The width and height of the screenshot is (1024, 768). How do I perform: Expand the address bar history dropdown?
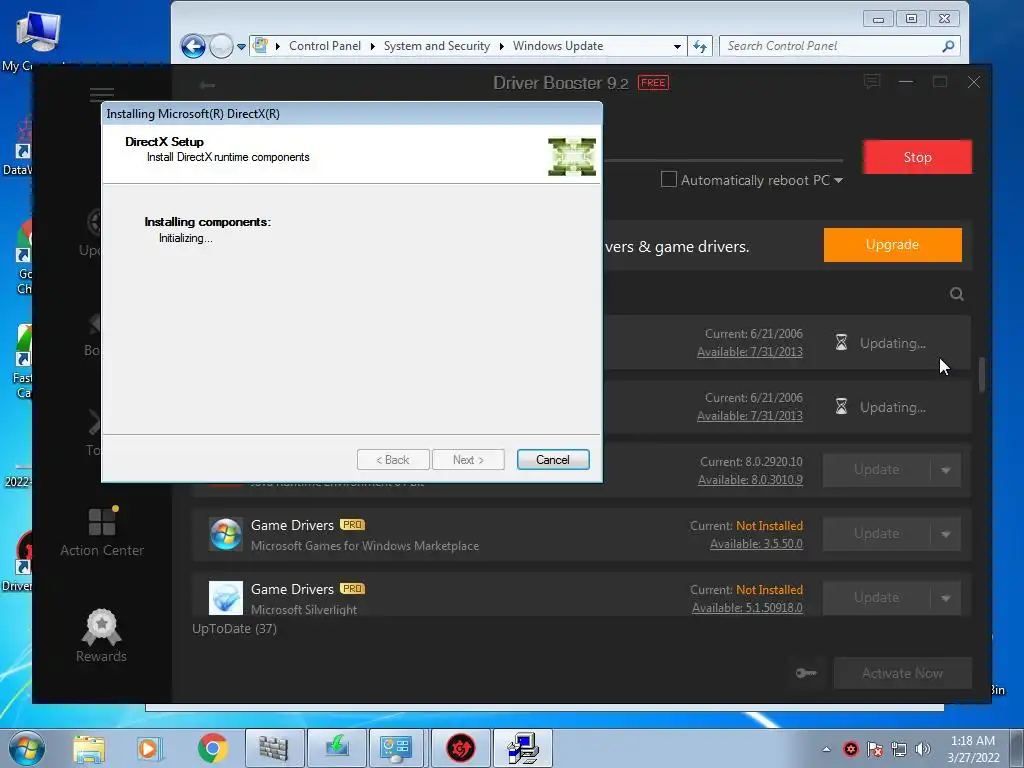click(x=677, y=46)
